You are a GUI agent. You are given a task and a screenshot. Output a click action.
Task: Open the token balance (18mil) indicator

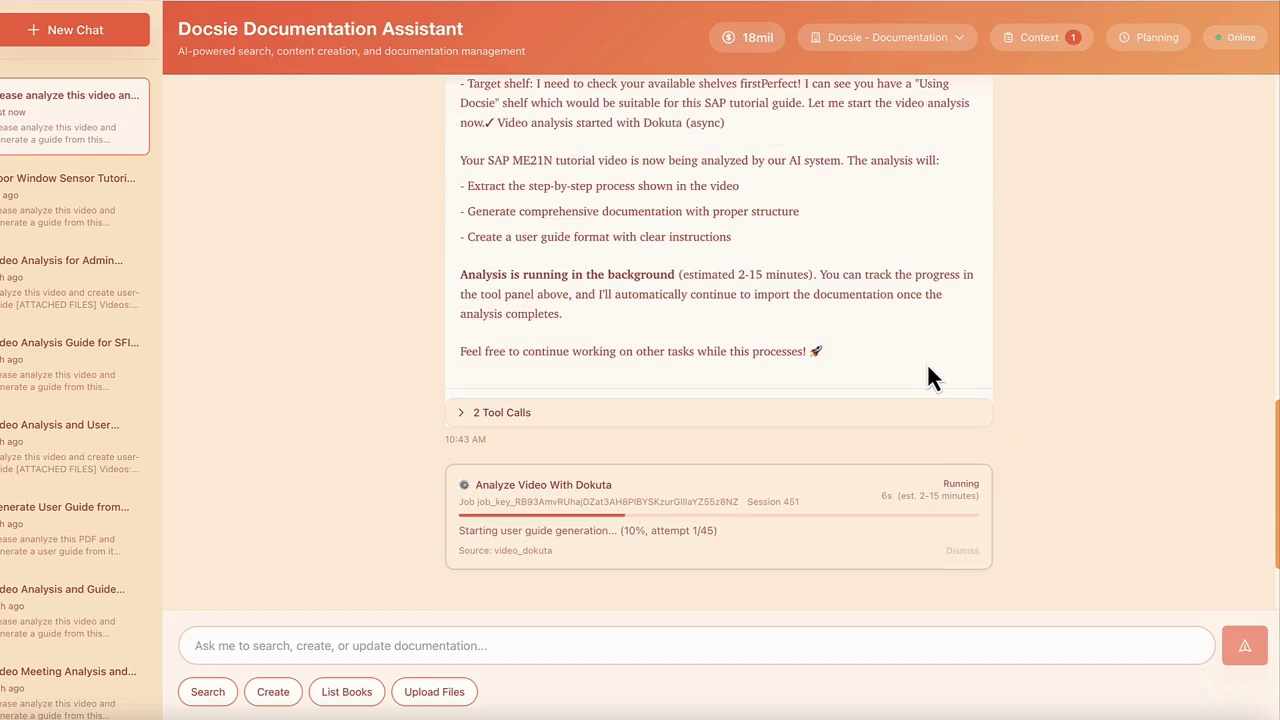tap(747, 37)
